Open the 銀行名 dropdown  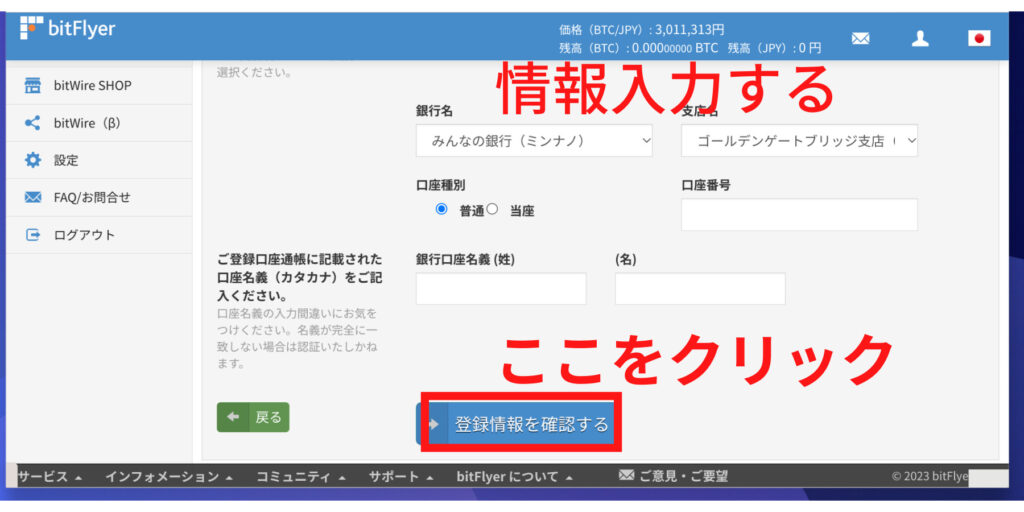coord(534,140)
